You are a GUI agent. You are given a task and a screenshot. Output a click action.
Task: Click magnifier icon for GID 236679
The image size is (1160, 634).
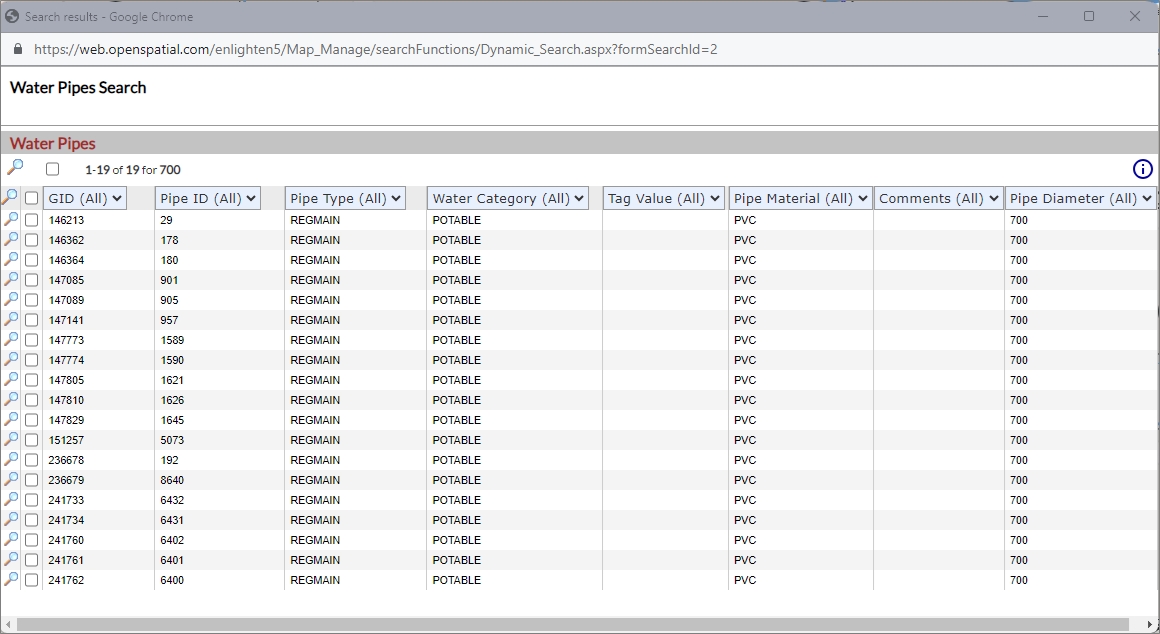click(11, 479)
